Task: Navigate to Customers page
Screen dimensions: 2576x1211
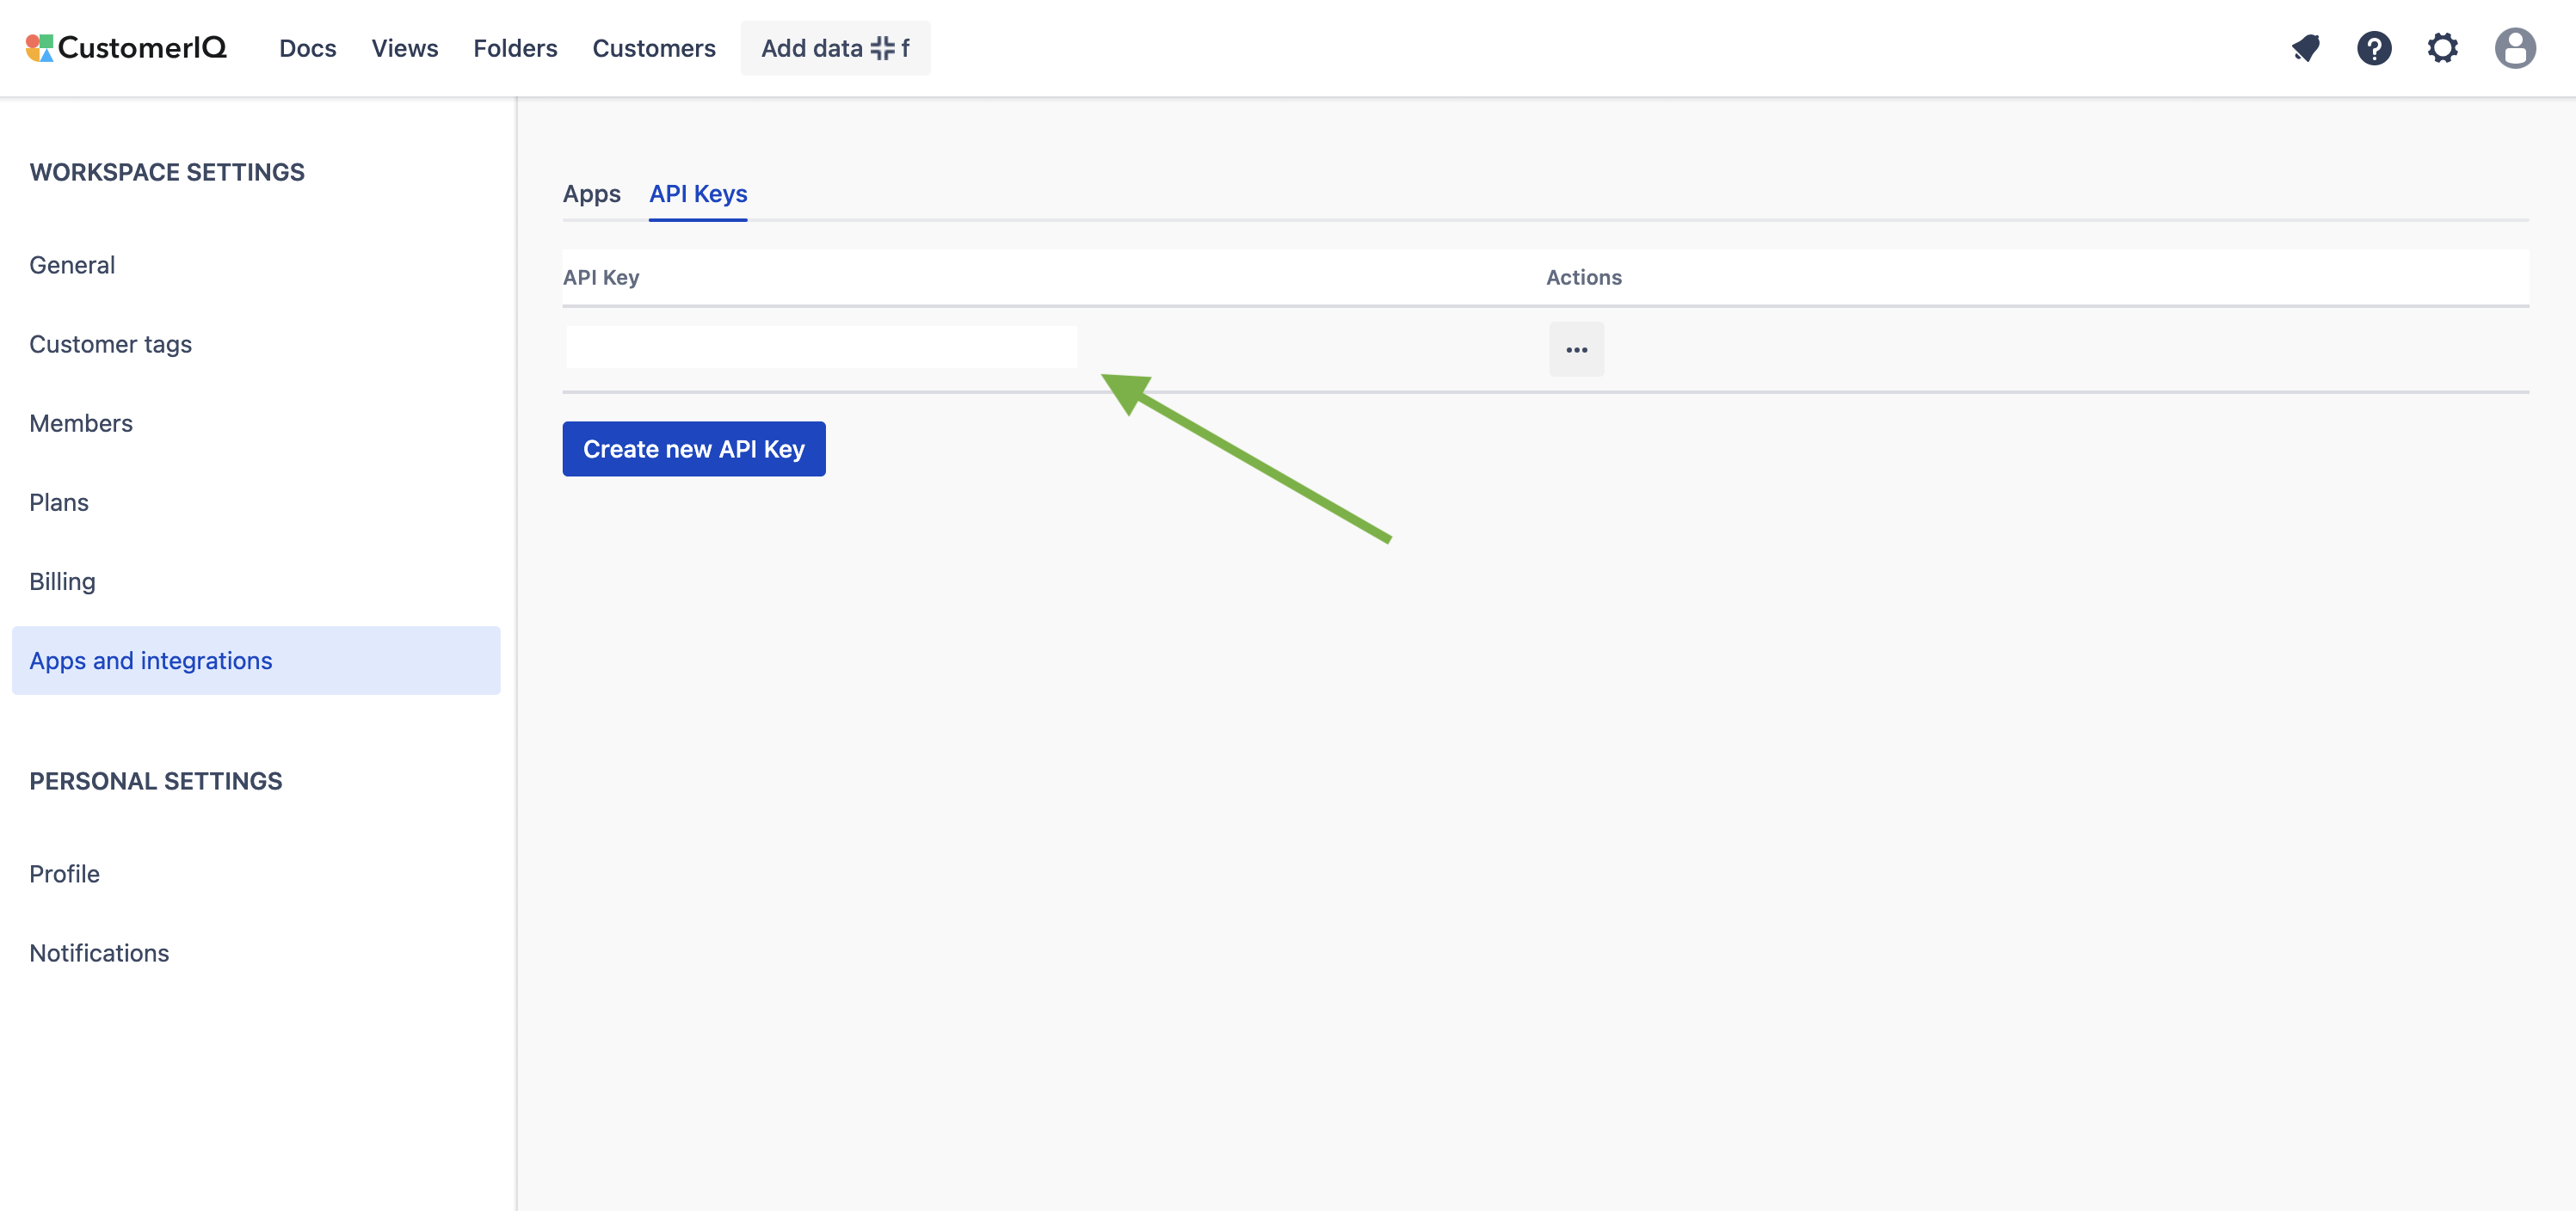Action: (654, 48)
